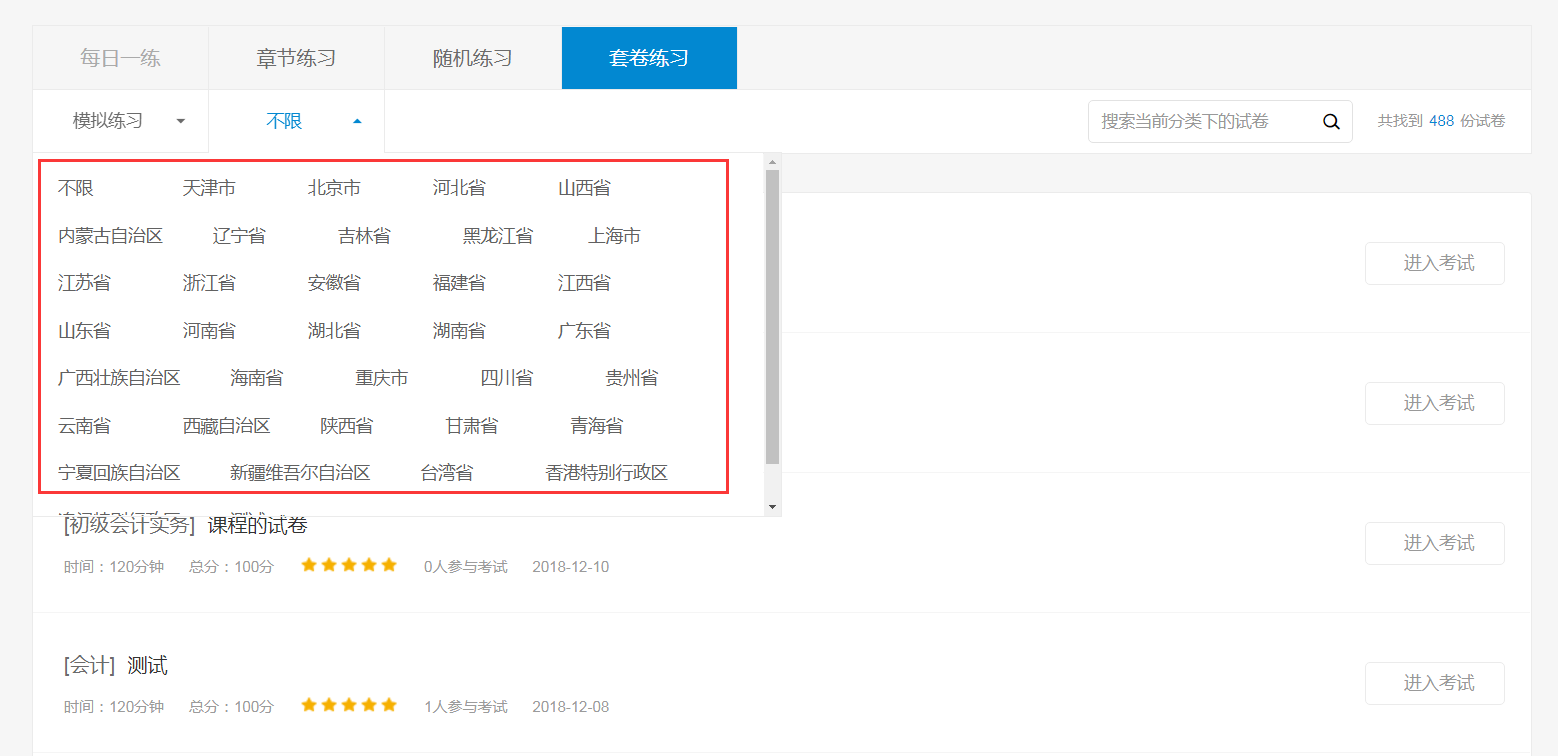This screenshot has height=756, width=1558.
Task: Open the 随机练习 tab
Action: pyautogui.click(x=472, y=58)
